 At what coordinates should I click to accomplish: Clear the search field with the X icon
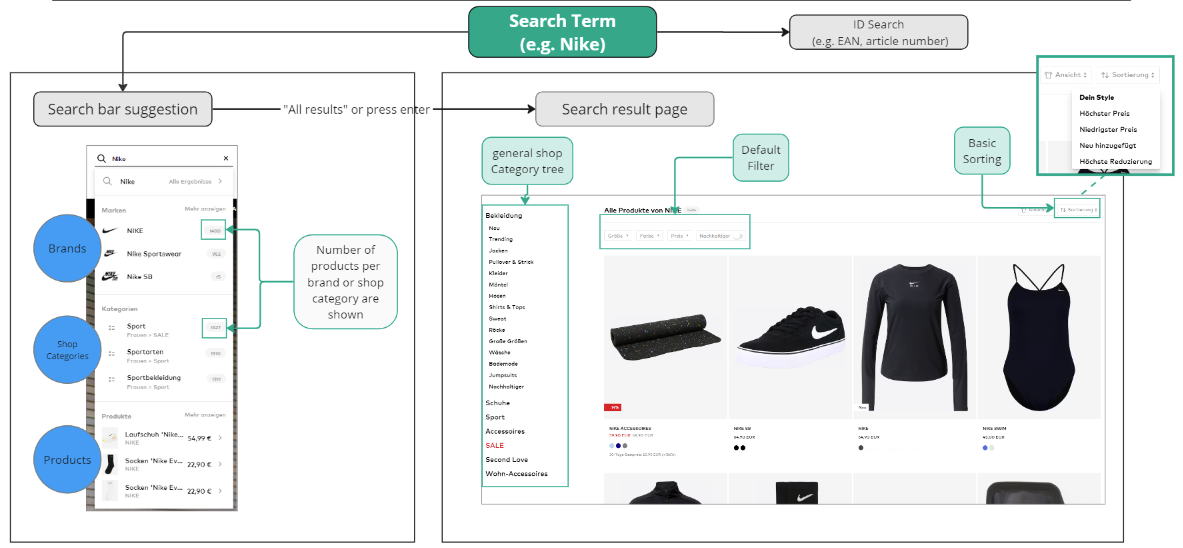point(225,158)
